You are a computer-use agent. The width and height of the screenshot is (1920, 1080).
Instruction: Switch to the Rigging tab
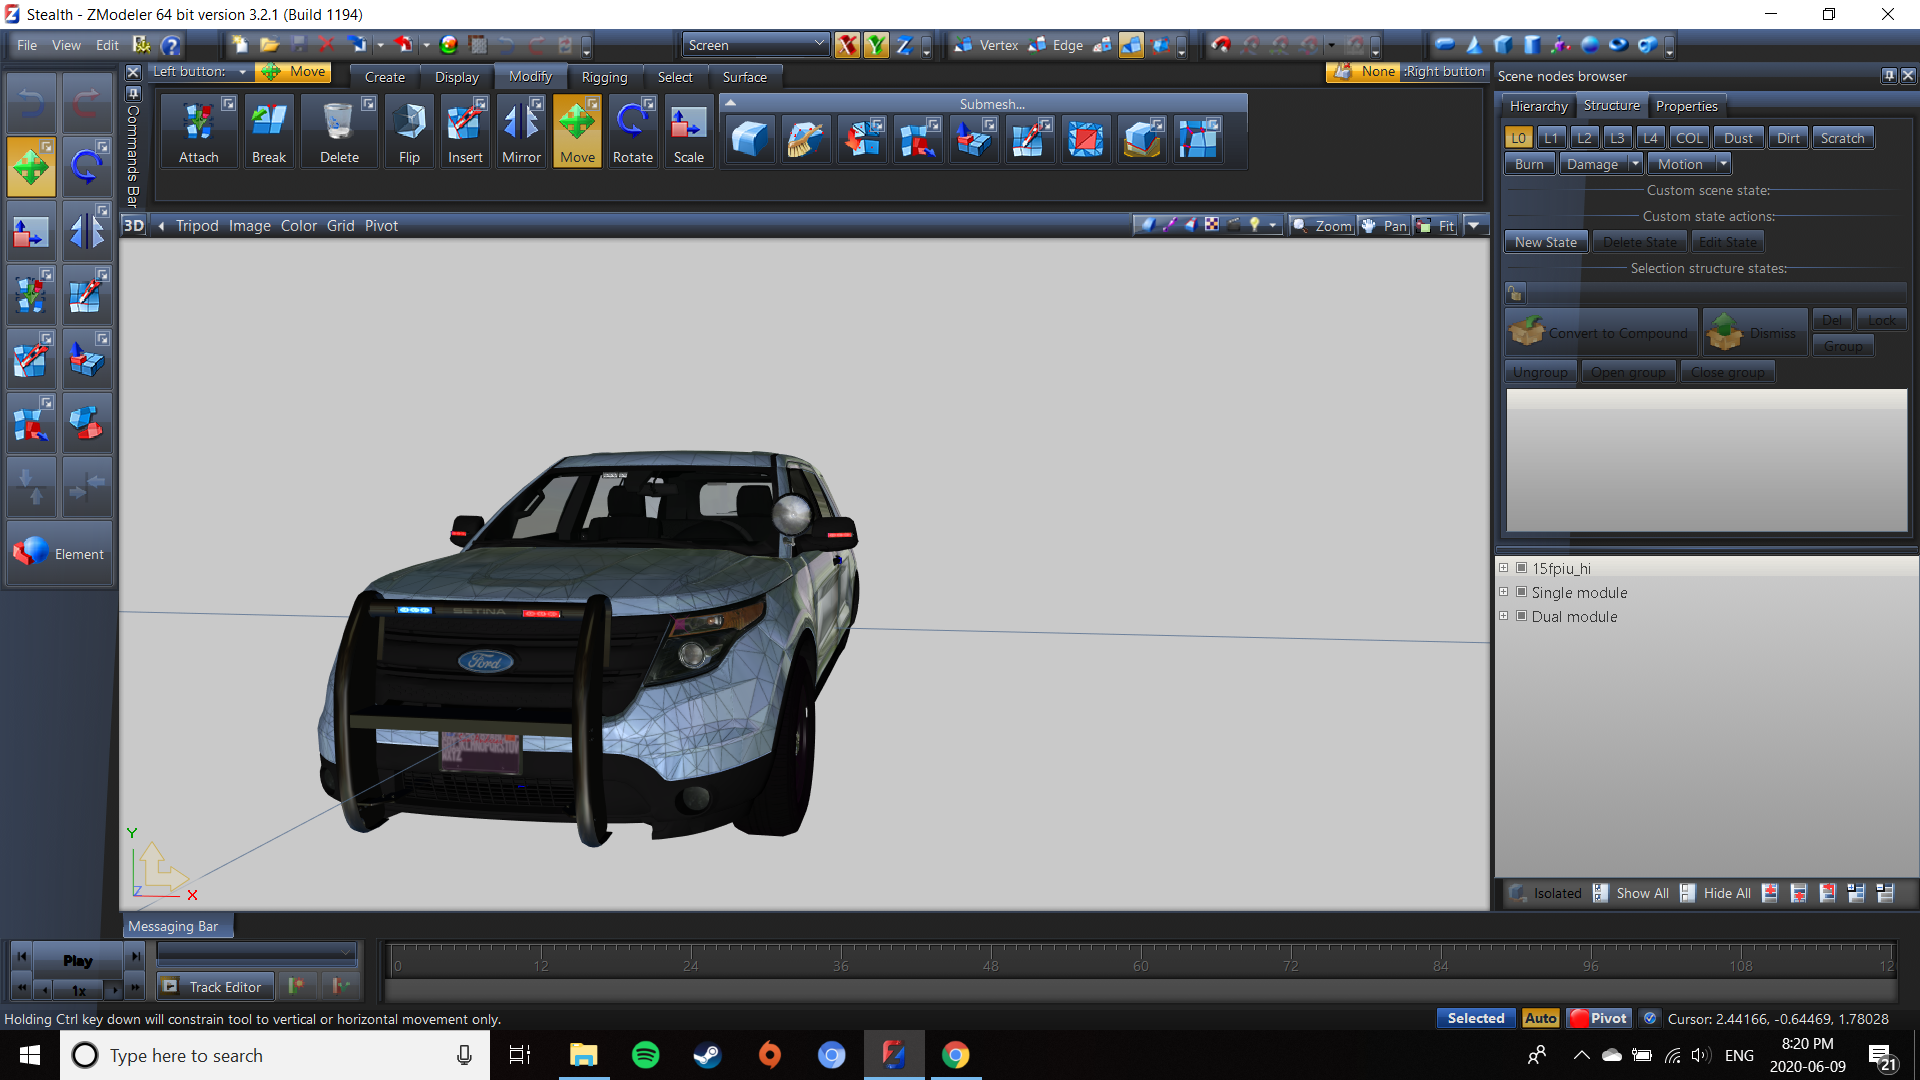coord(604,77)
